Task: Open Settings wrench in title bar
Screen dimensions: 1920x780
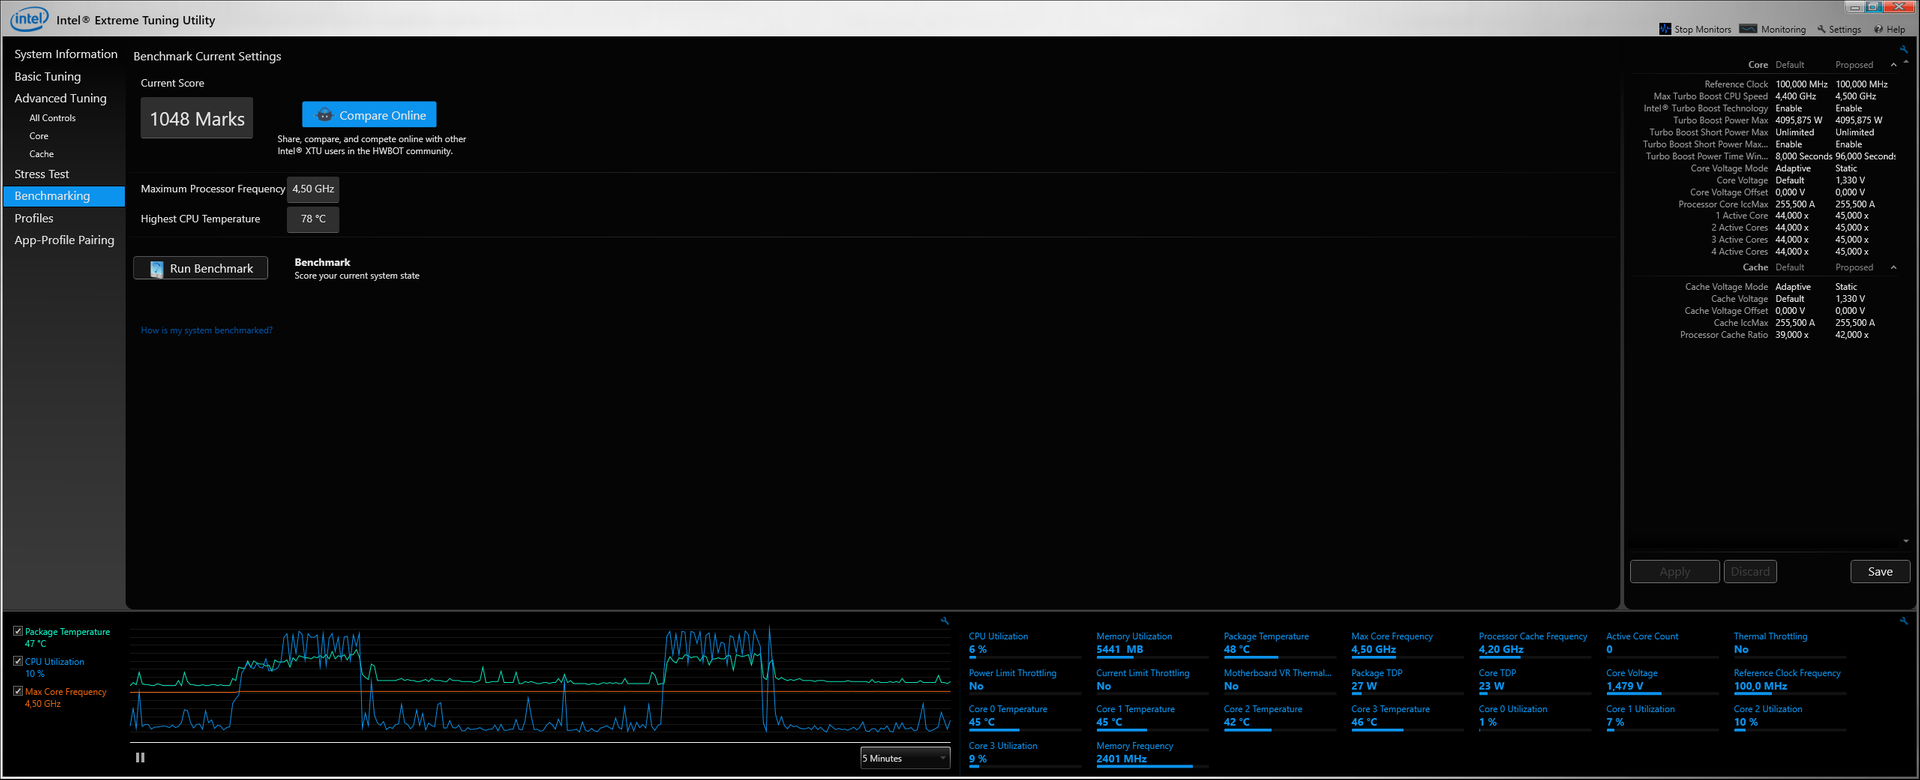Action: pos(1822,29)
